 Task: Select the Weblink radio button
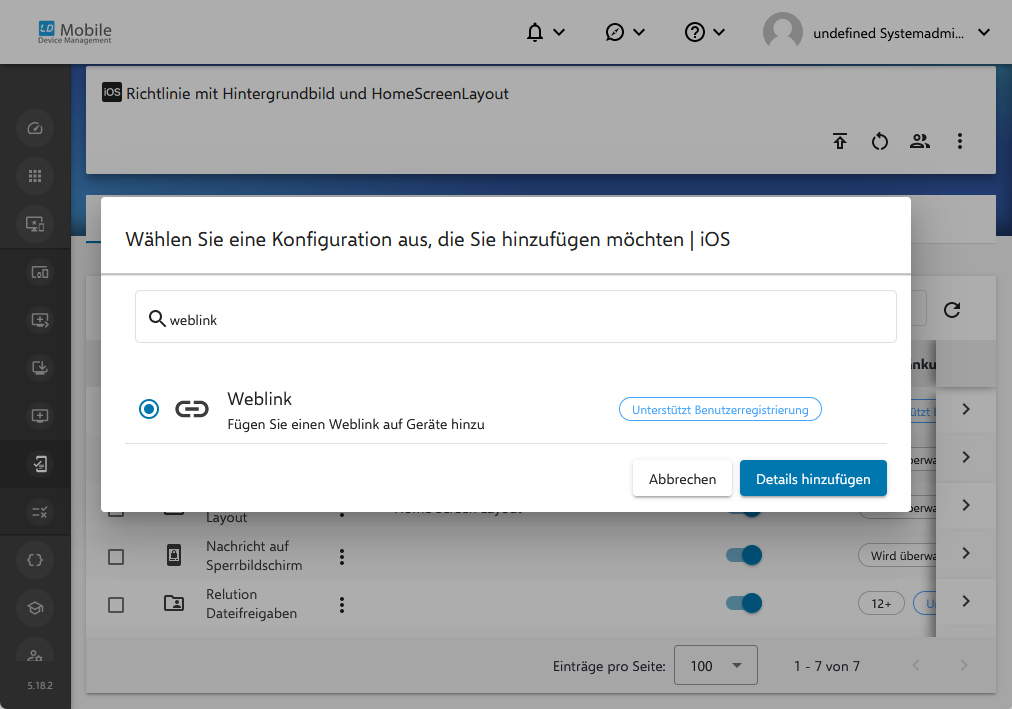click(x=149, y=409)
